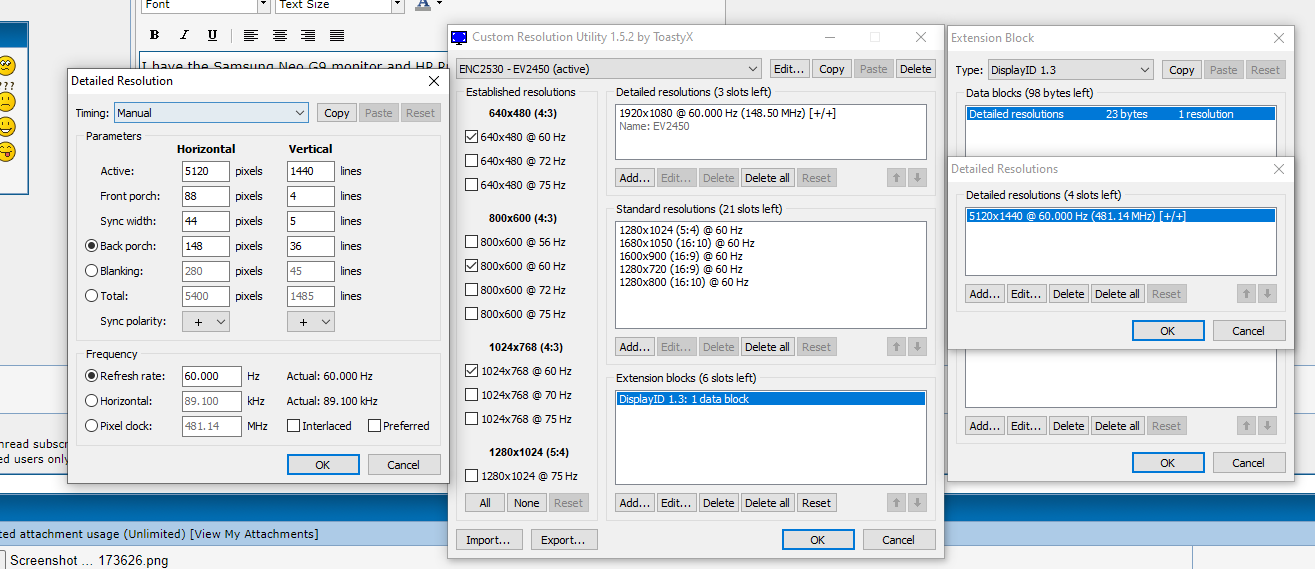Click the font color 'A' icon
The height and width of the screenshot is (569, 1315).
pos(422,5)
